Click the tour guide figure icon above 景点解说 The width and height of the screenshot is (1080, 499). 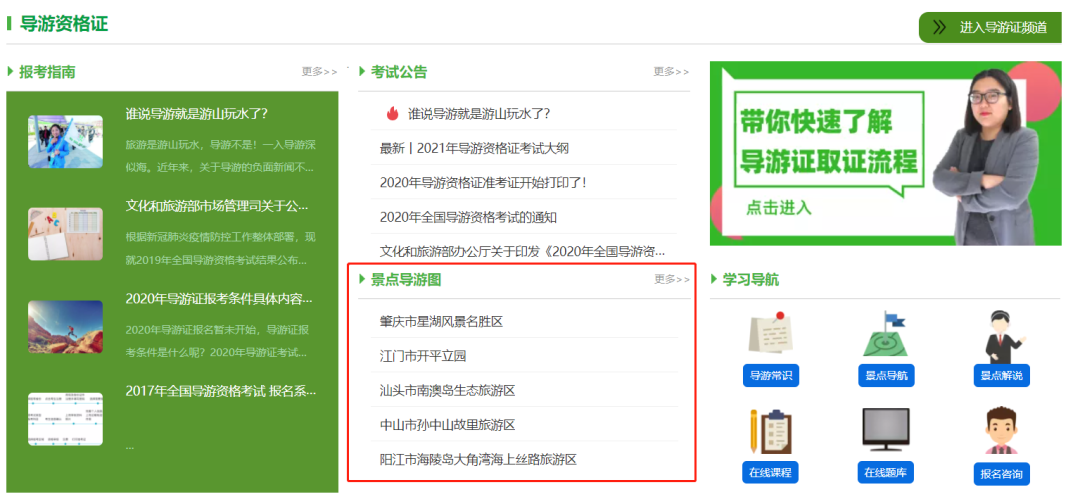coord(1004,335)
